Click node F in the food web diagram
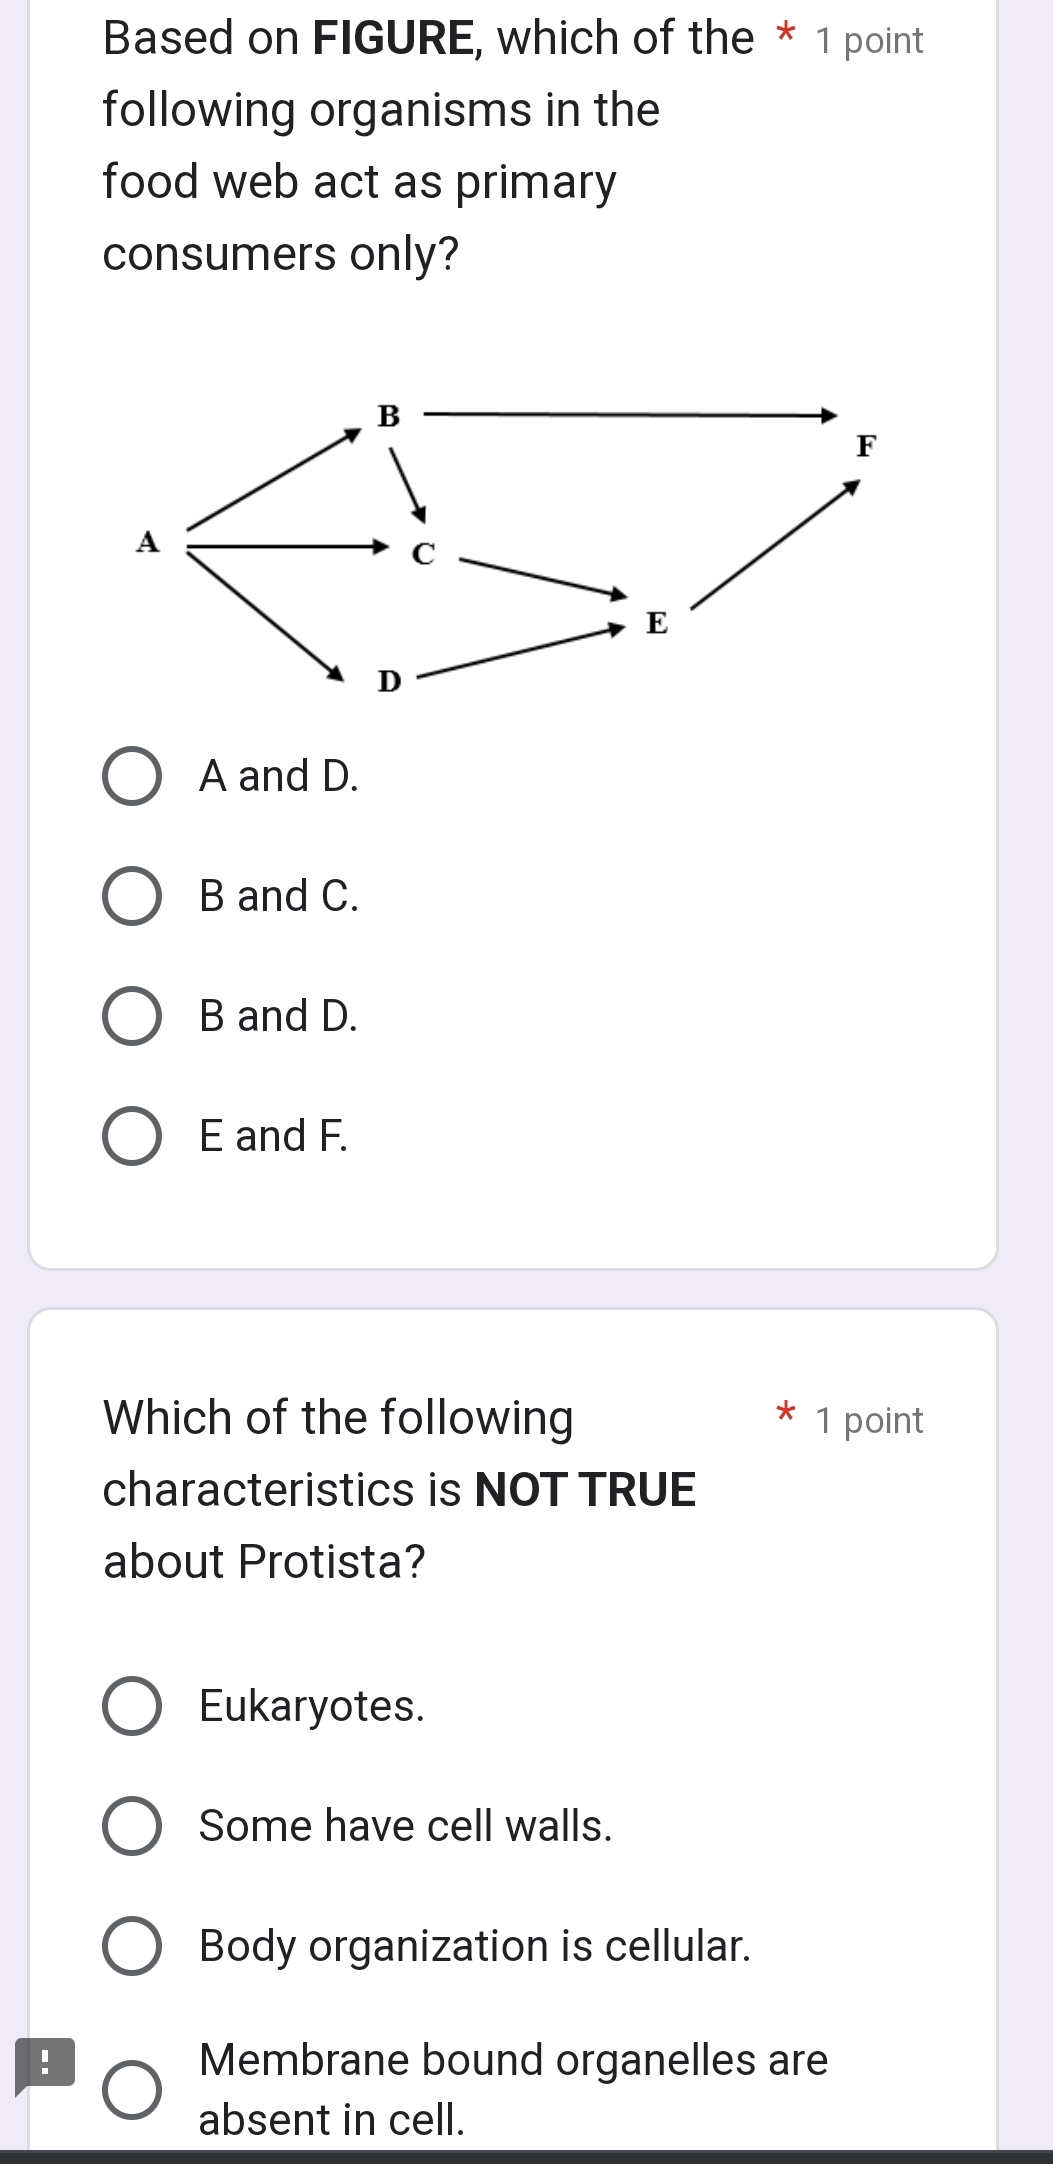1053x2164 pixels. point(866,446)
